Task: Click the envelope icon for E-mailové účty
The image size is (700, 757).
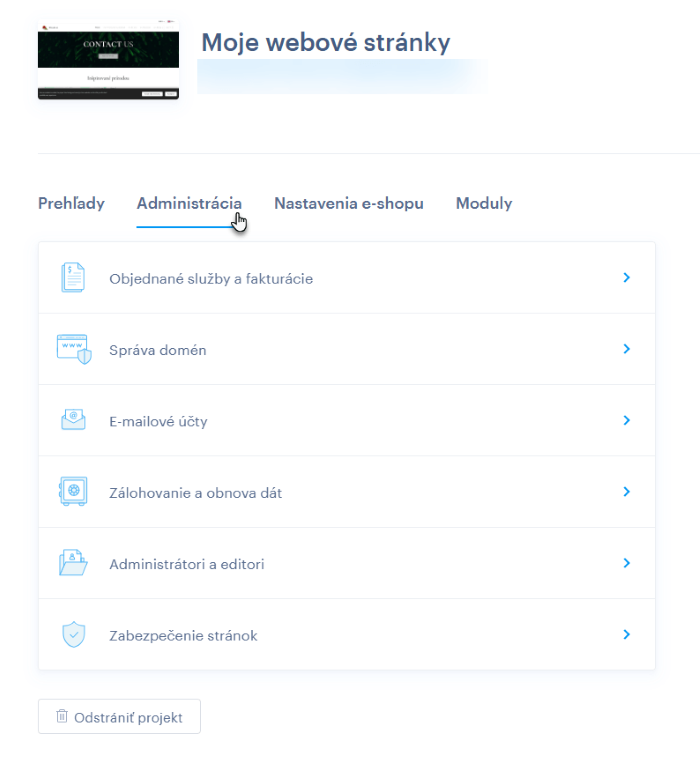Action: click(x=73, y=420)
